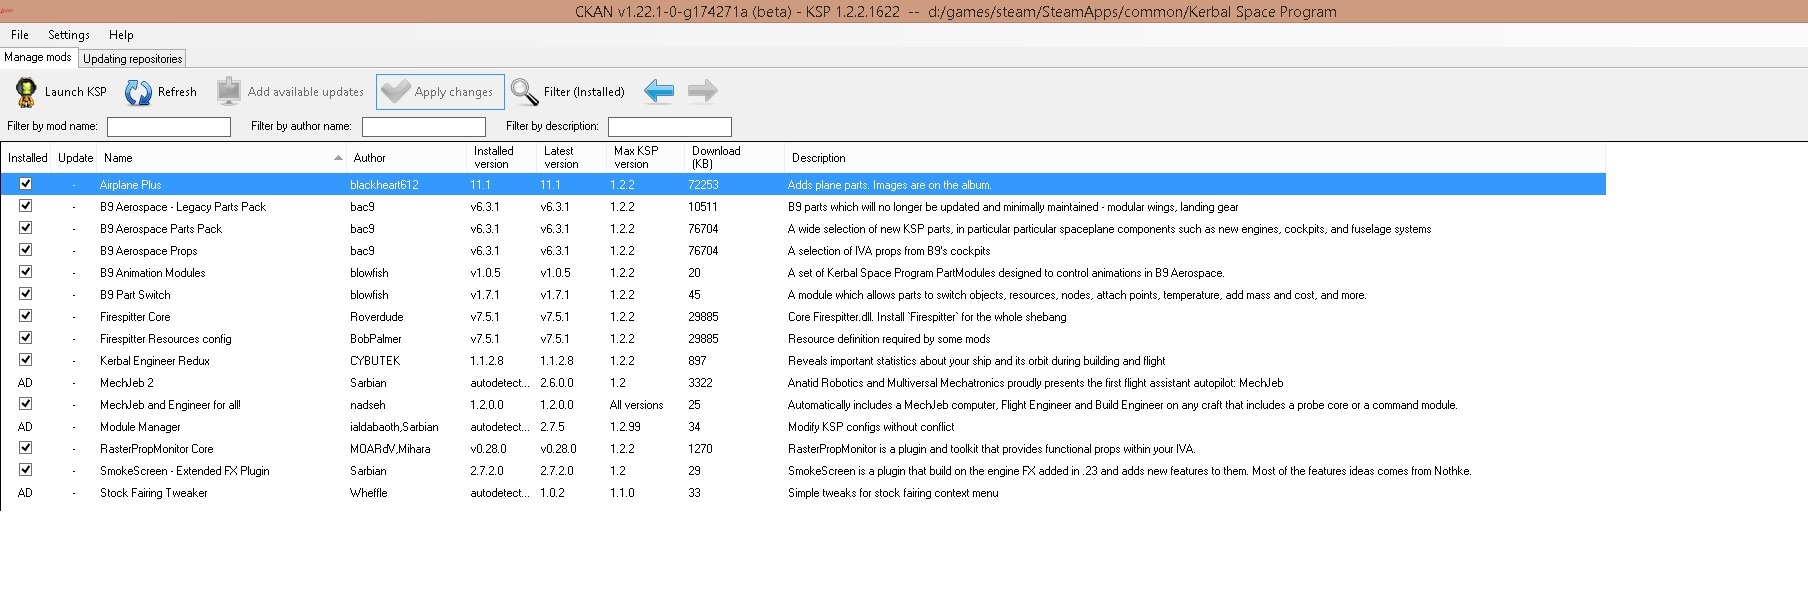Click B9 Animation Modules mod name

(x=152, y=273)
